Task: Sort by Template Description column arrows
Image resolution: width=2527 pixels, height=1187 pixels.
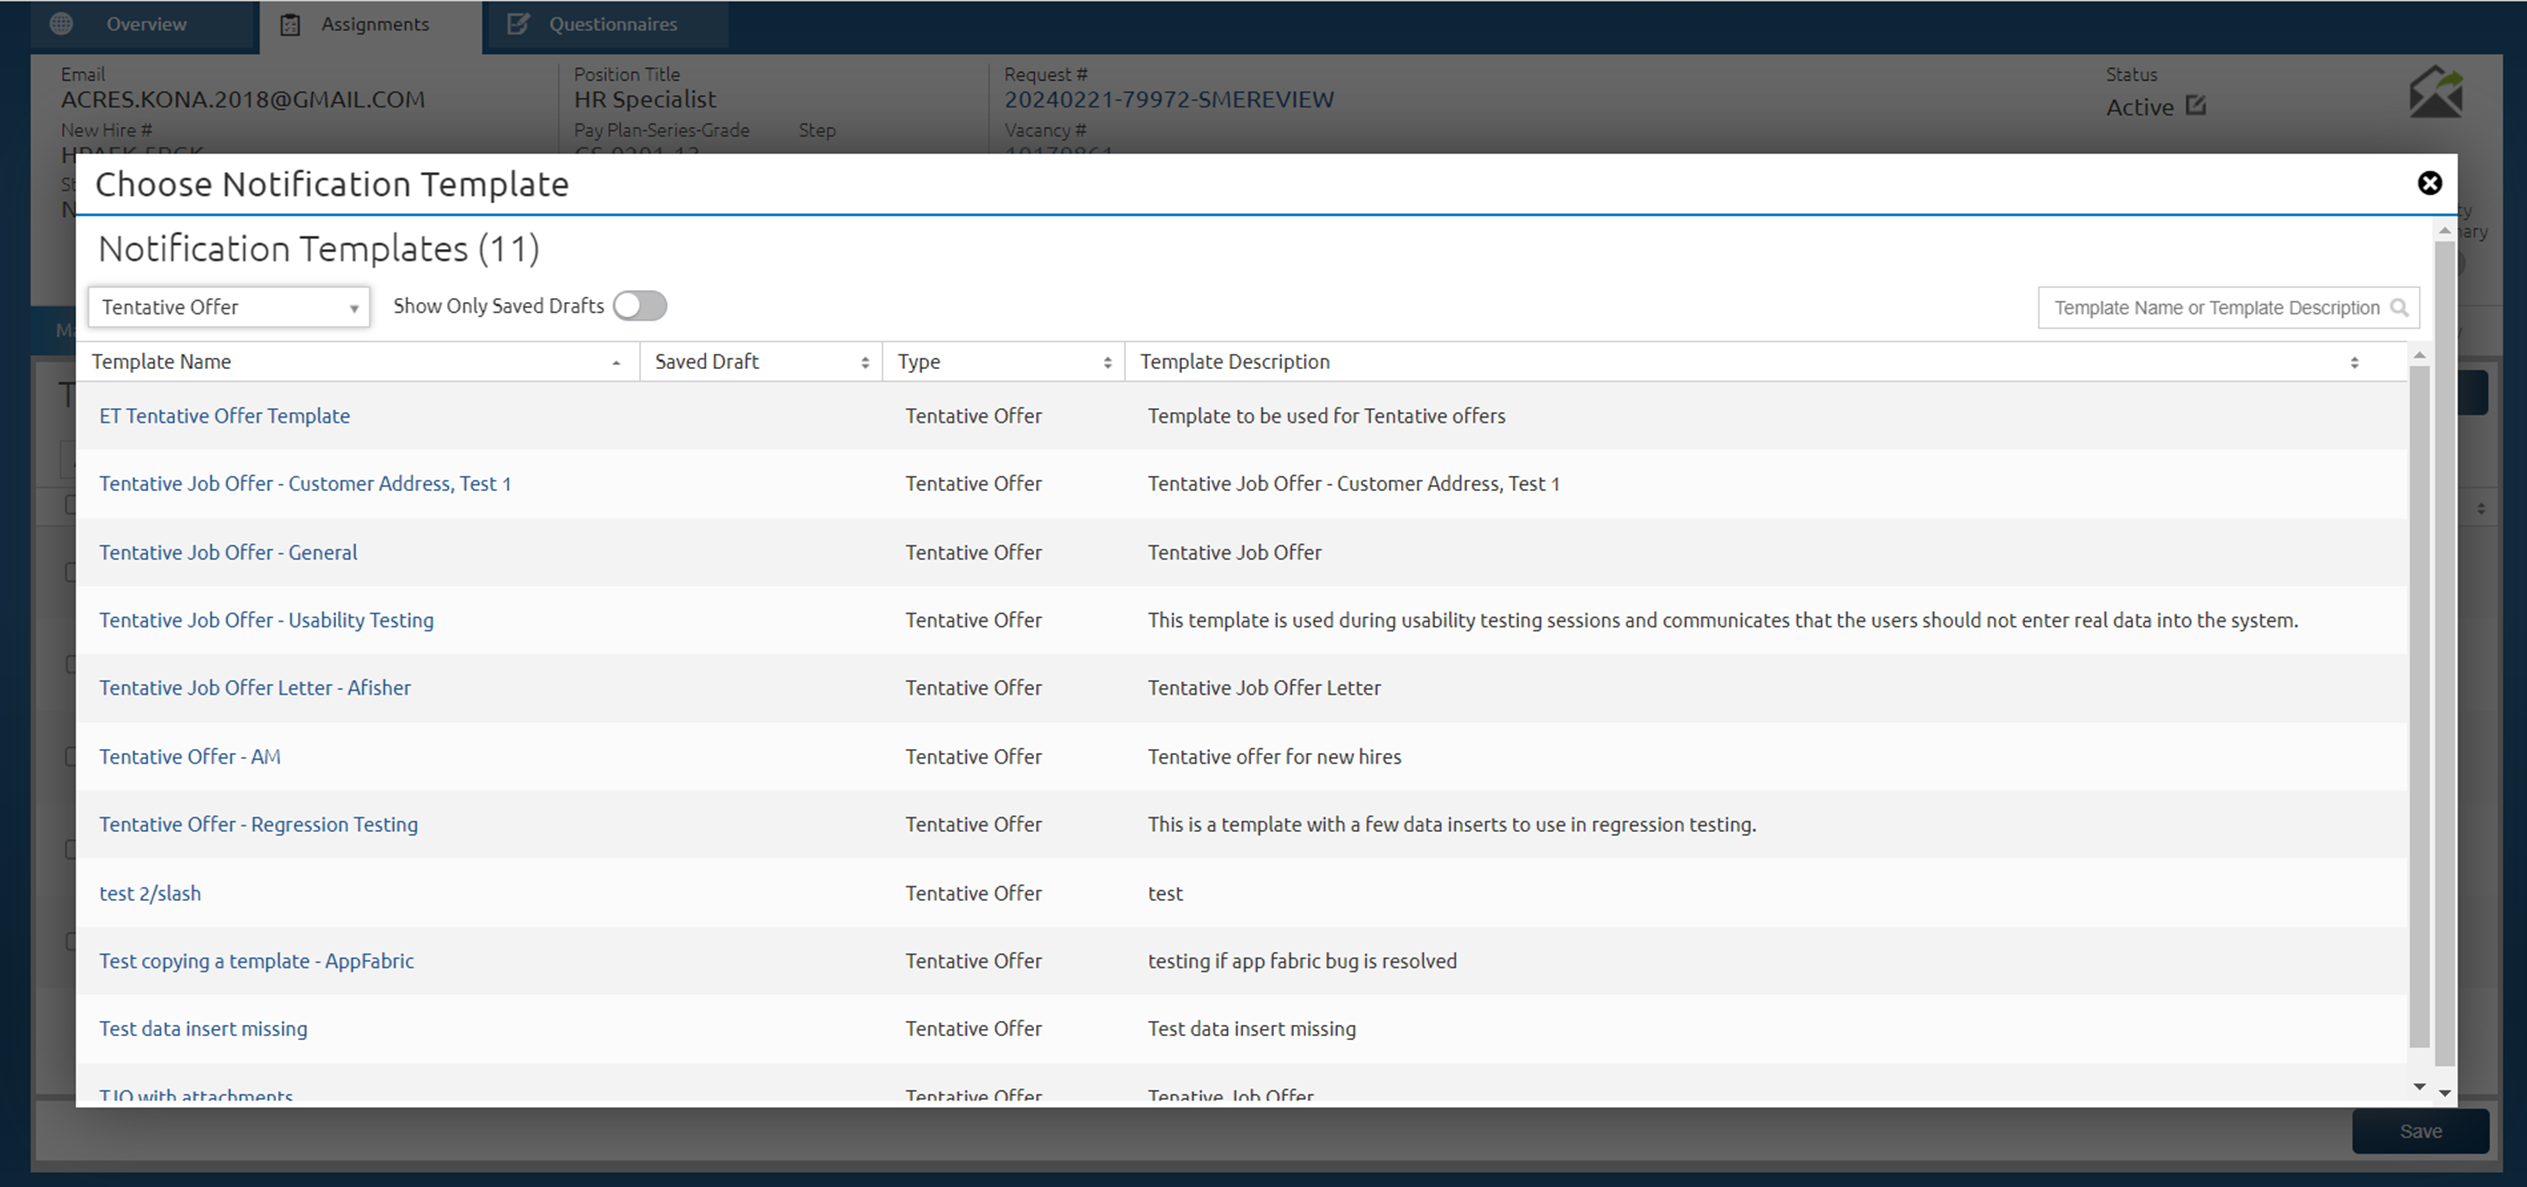Action: 2354,363
